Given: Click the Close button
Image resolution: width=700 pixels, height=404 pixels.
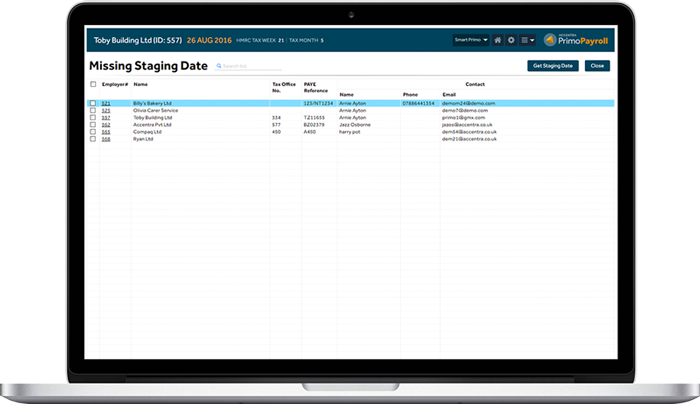Looking at the screenshot, I should [597, 66].
